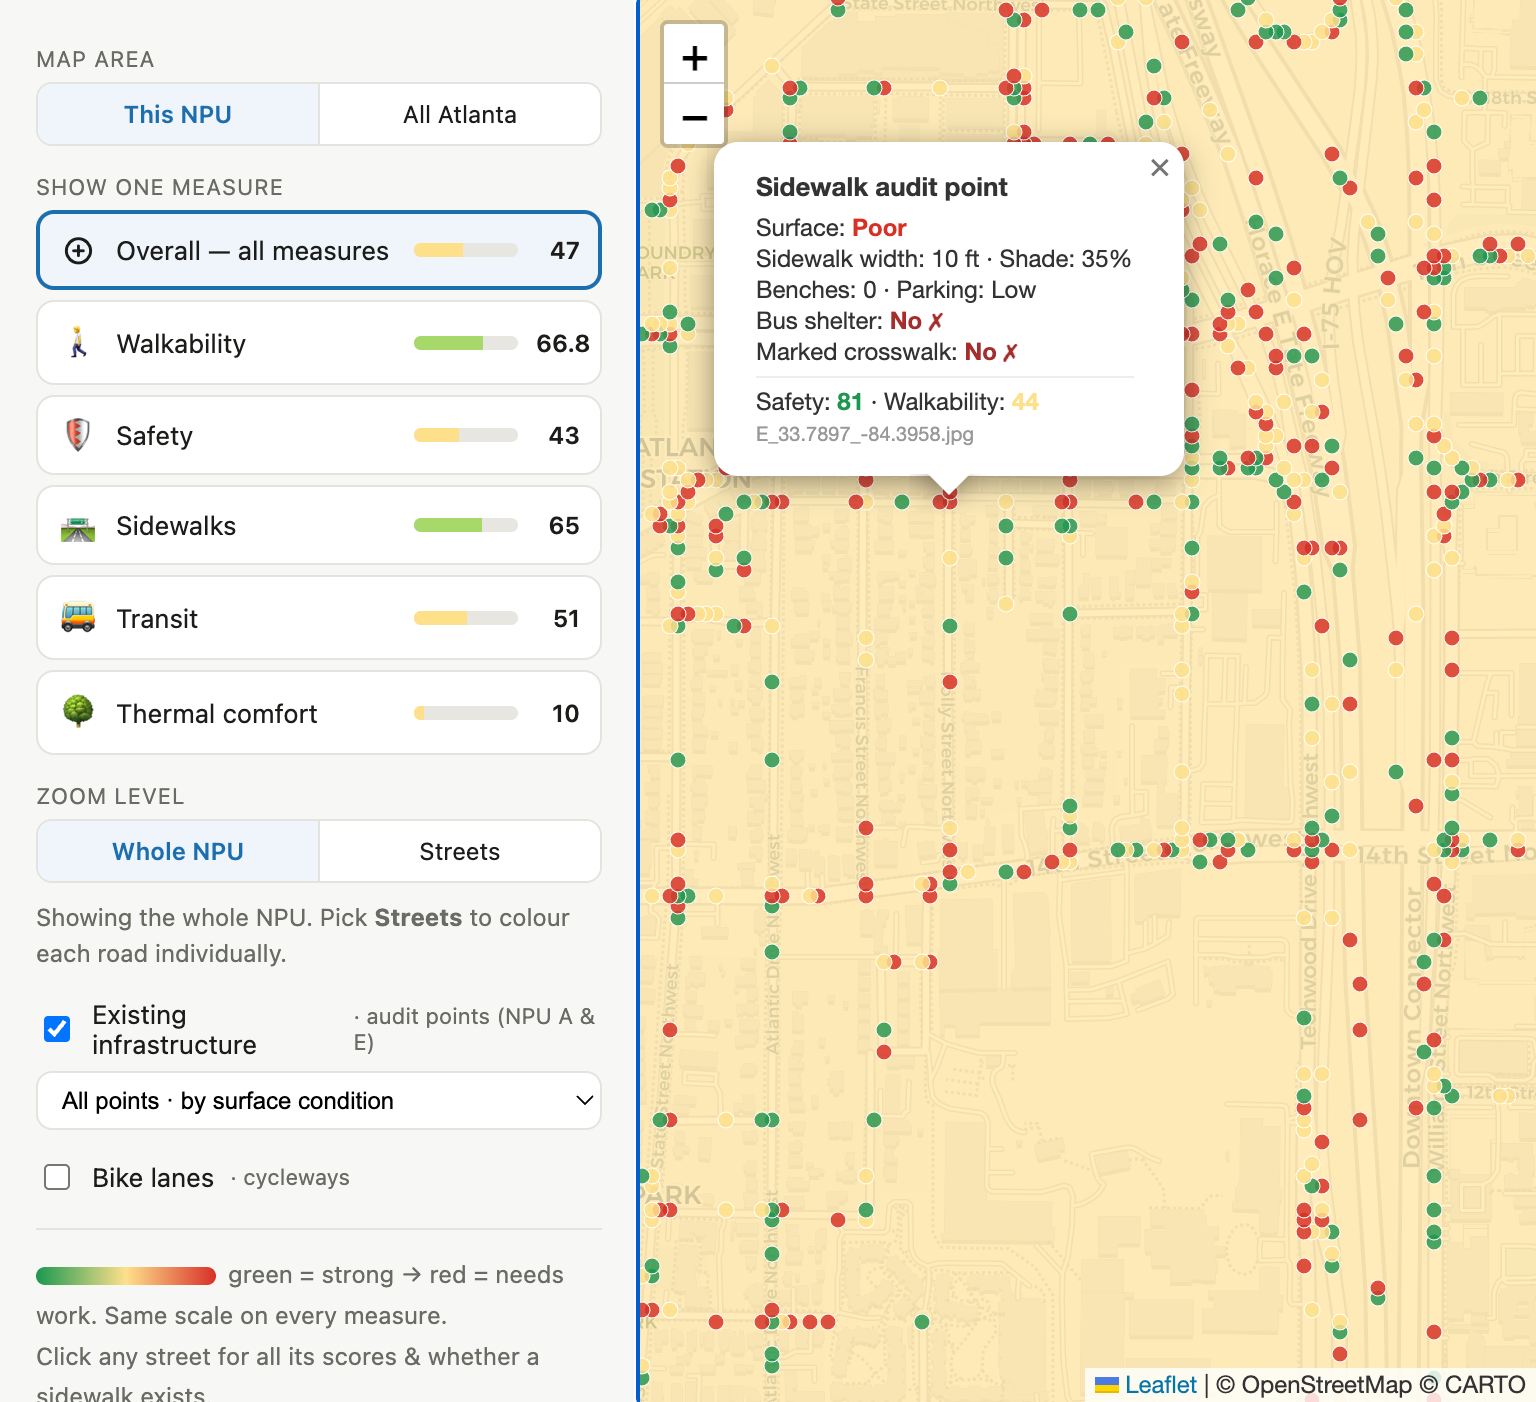
Task: Click the circled plus Overall icon
Action: coord(78,250)
